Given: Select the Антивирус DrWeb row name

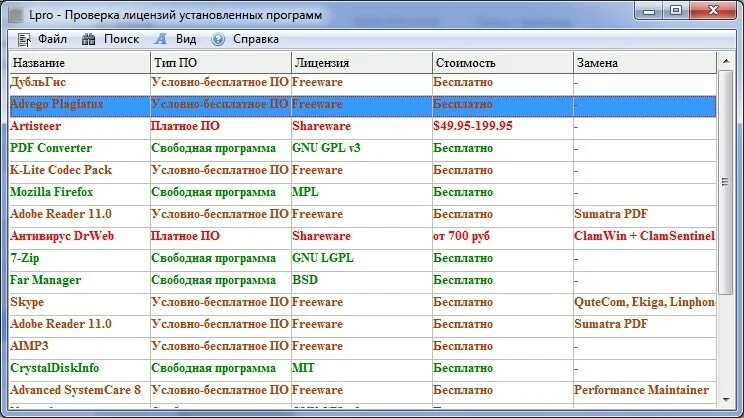Looking at the screenshot, I should (62, 236).
